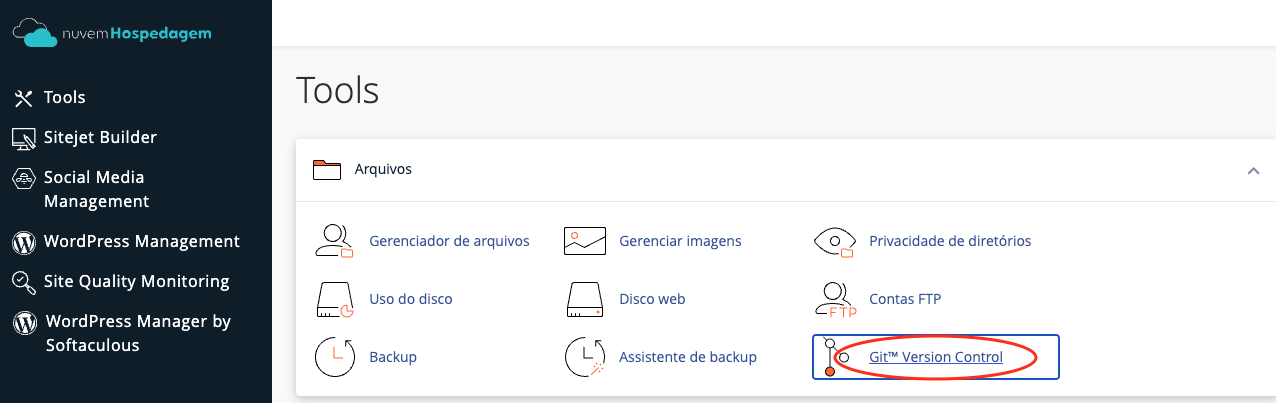1276x403 pixels.
Task: Click the Site Quality Monitoring magnifier icon
Action: 24,282
